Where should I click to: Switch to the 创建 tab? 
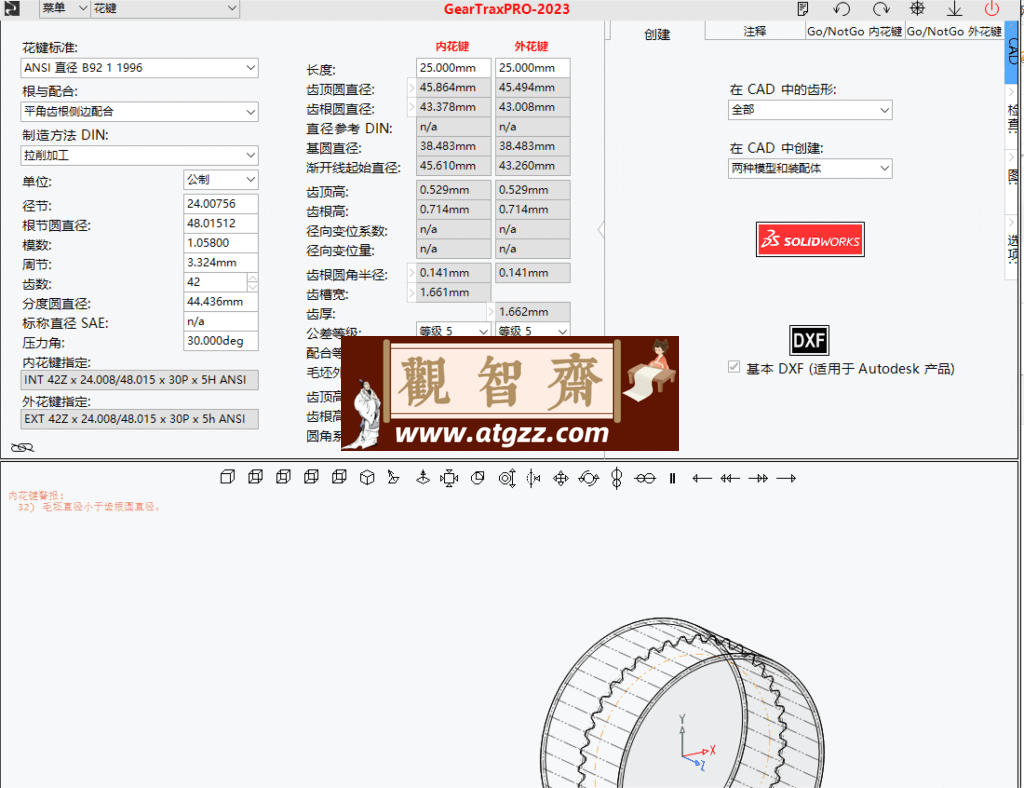657,34
